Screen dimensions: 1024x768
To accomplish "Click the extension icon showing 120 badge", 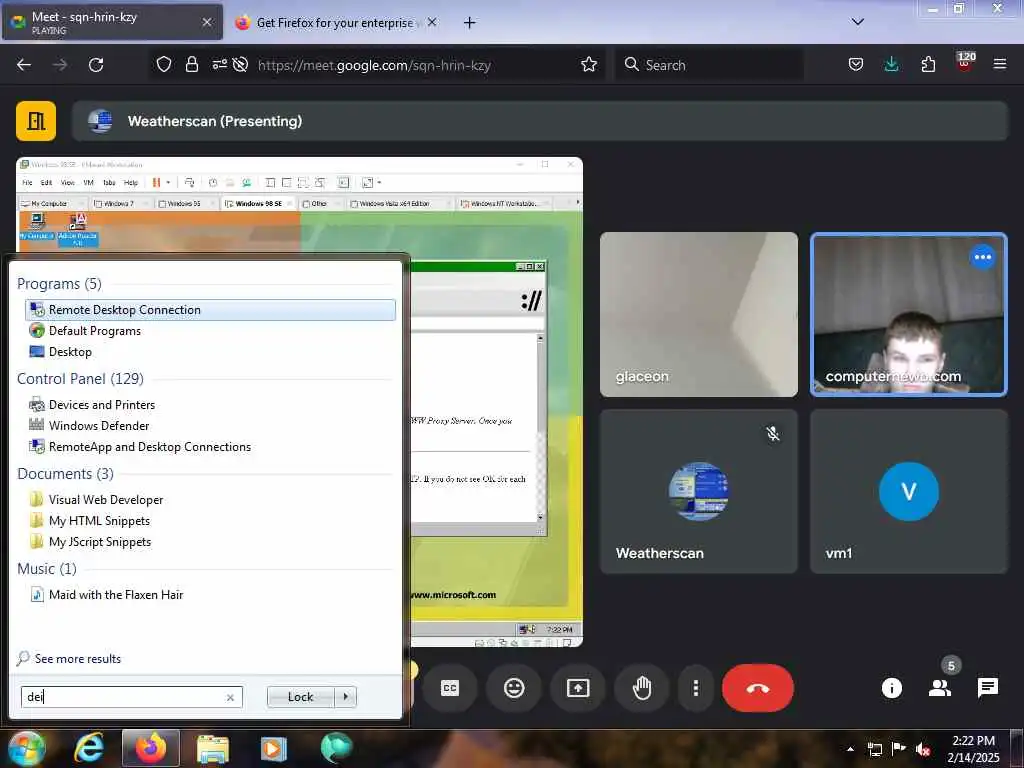I will coord(965,63).
